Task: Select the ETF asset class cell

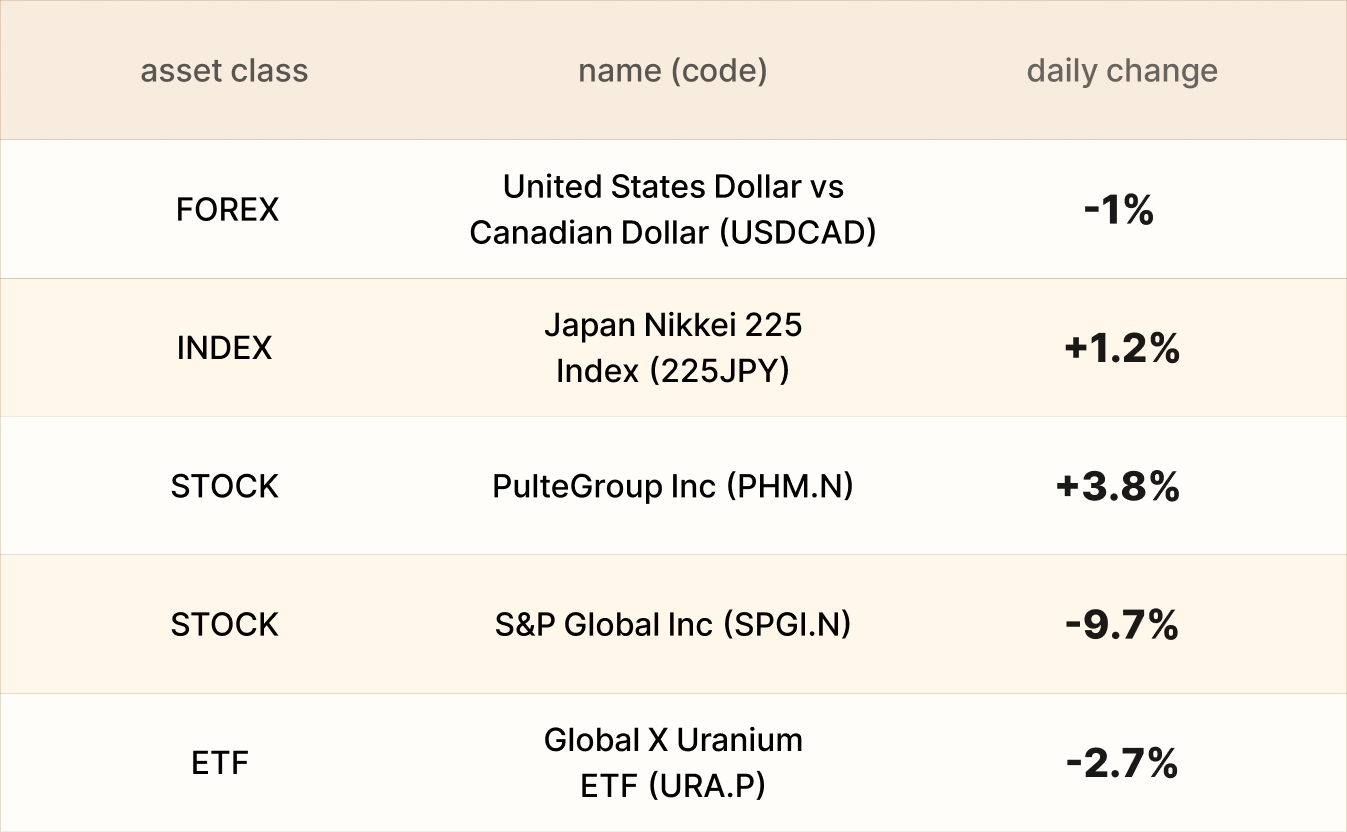Action: coord(220,763)
